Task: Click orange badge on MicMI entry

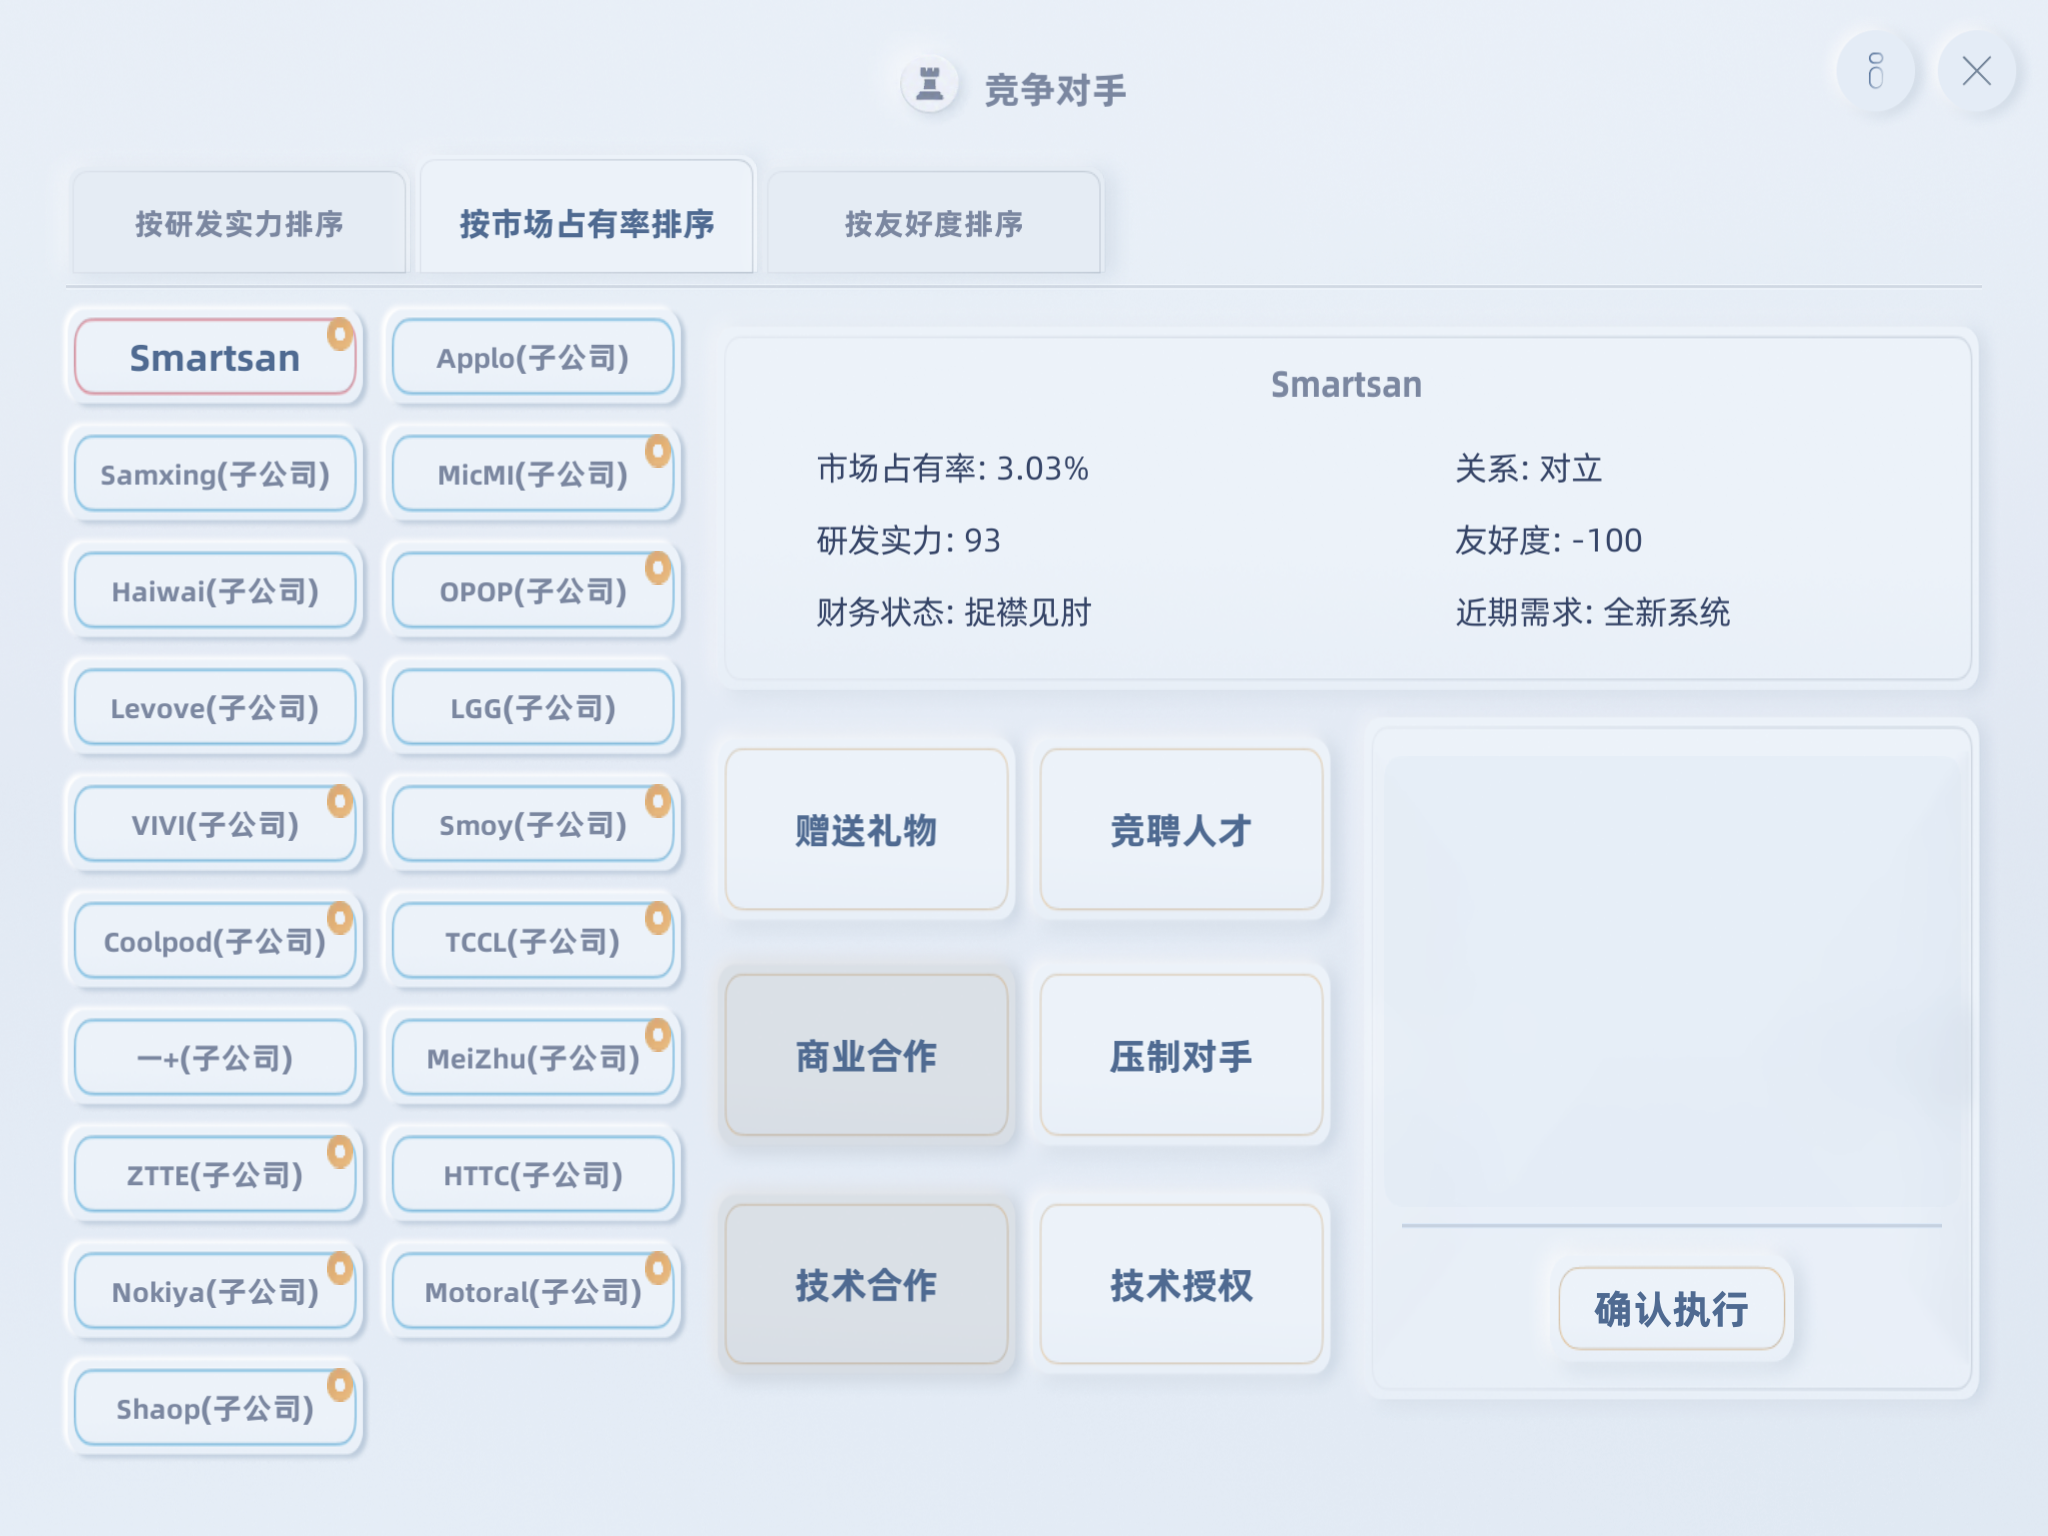Action: coord(658,451)
